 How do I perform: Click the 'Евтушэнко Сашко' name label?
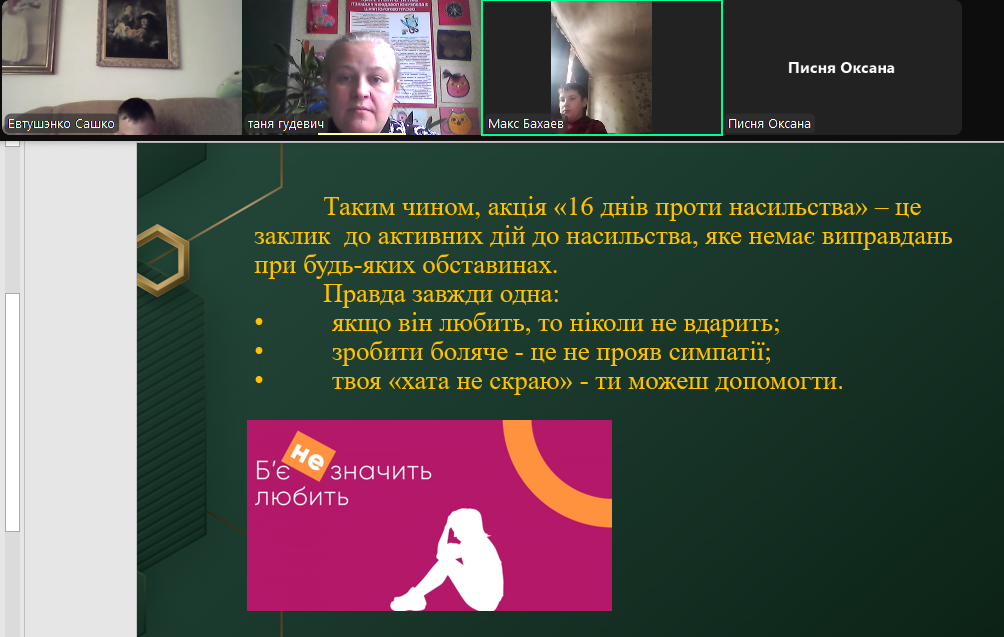coord(61,124)
